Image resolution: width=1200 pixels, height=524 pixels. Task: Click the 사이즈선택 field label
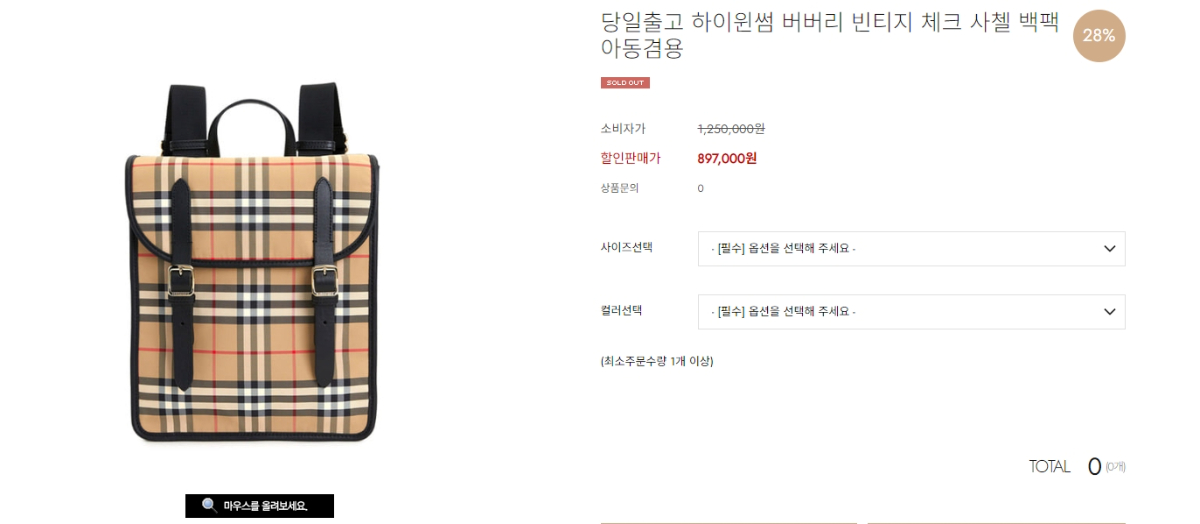(x=626, y=247)
